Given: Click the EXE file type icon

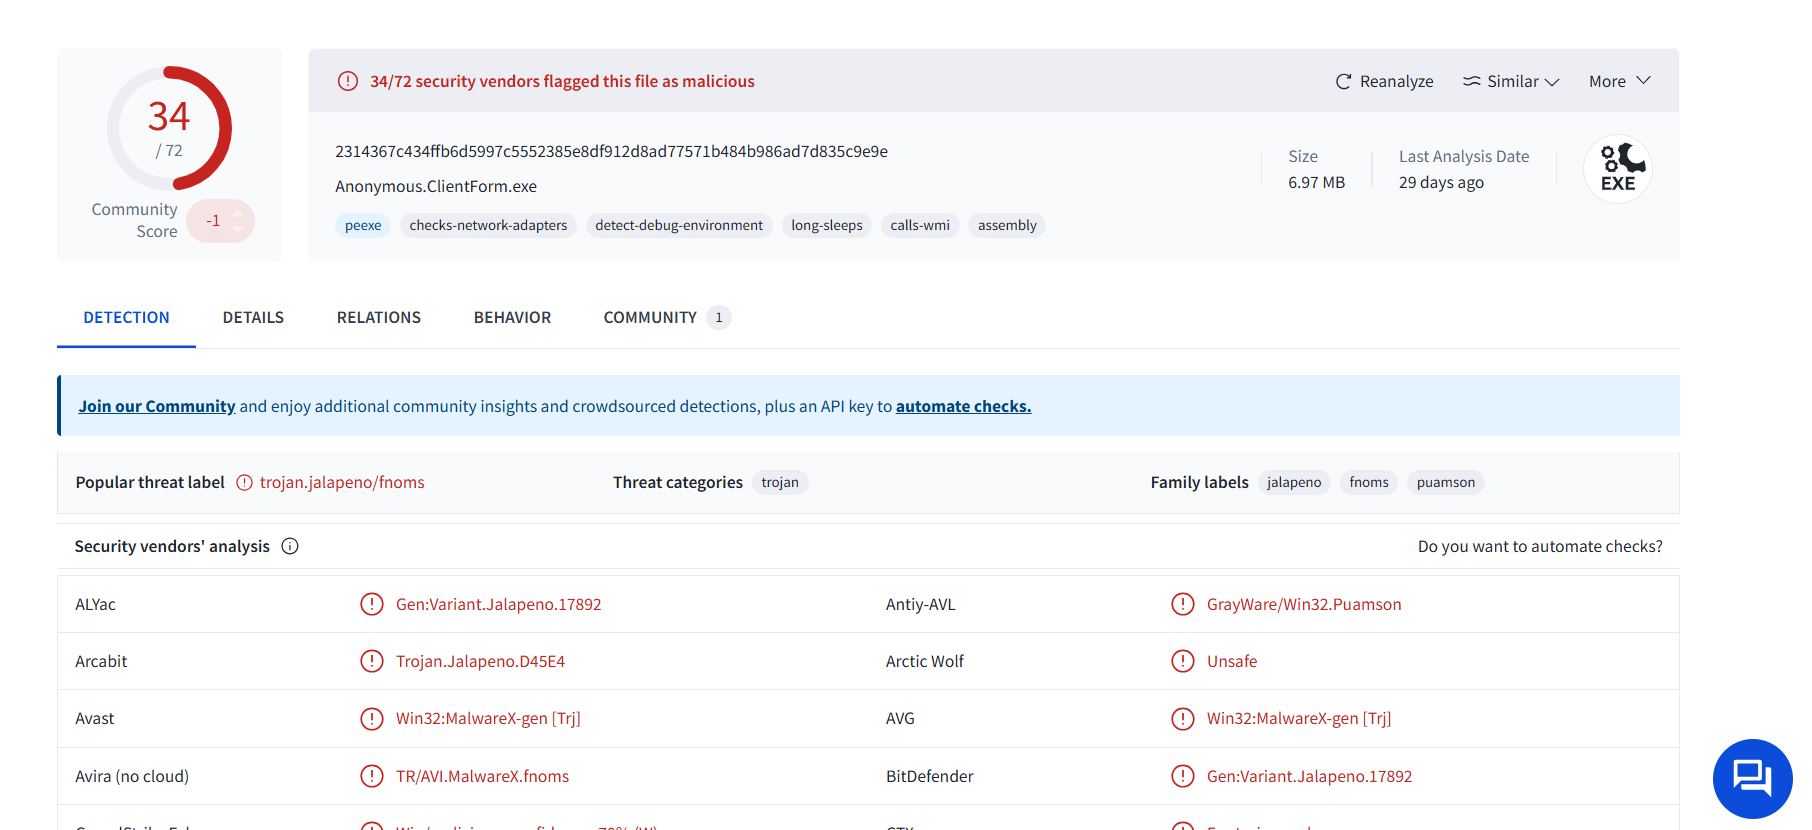Looking at the screenshot, I should pyautogui.click(x=1618, y=169).
